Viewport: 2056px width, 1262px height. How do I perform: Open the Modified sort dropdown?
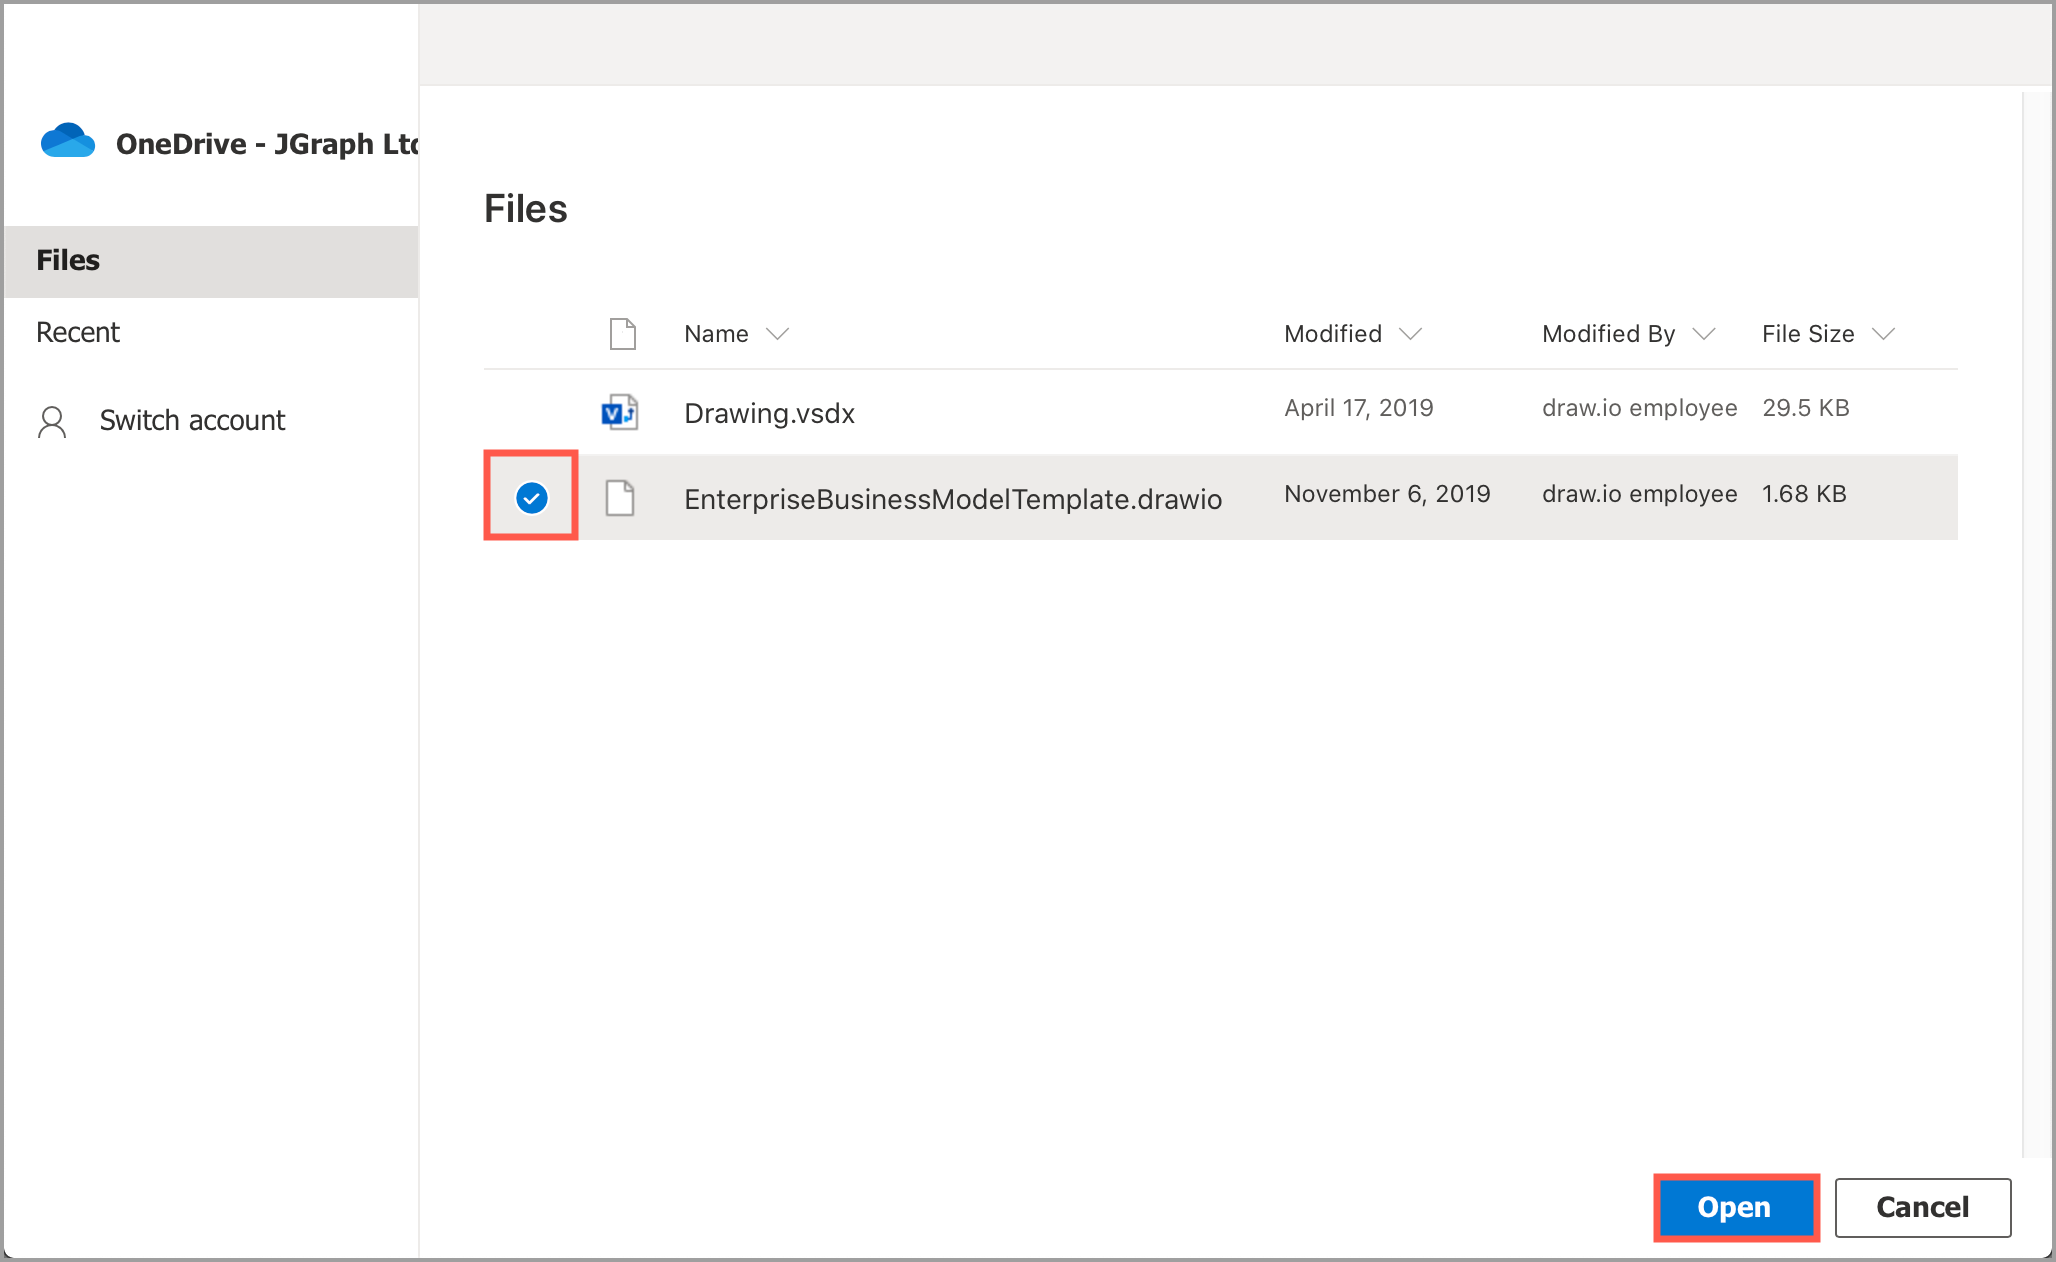[1411, 334]
